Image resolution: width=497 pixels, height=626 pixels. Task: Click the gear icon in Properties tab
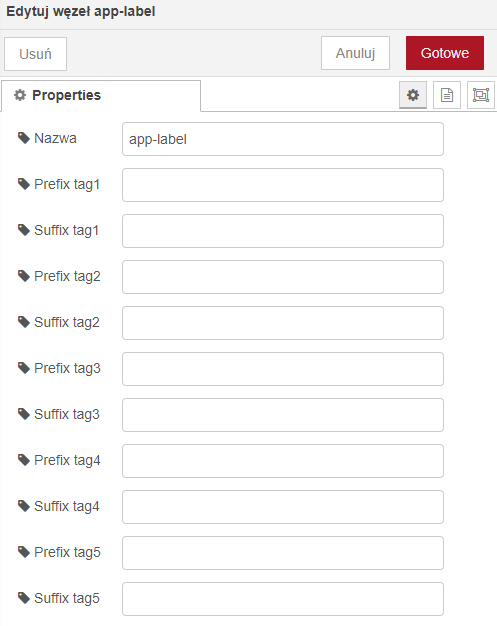pos(20,95)
